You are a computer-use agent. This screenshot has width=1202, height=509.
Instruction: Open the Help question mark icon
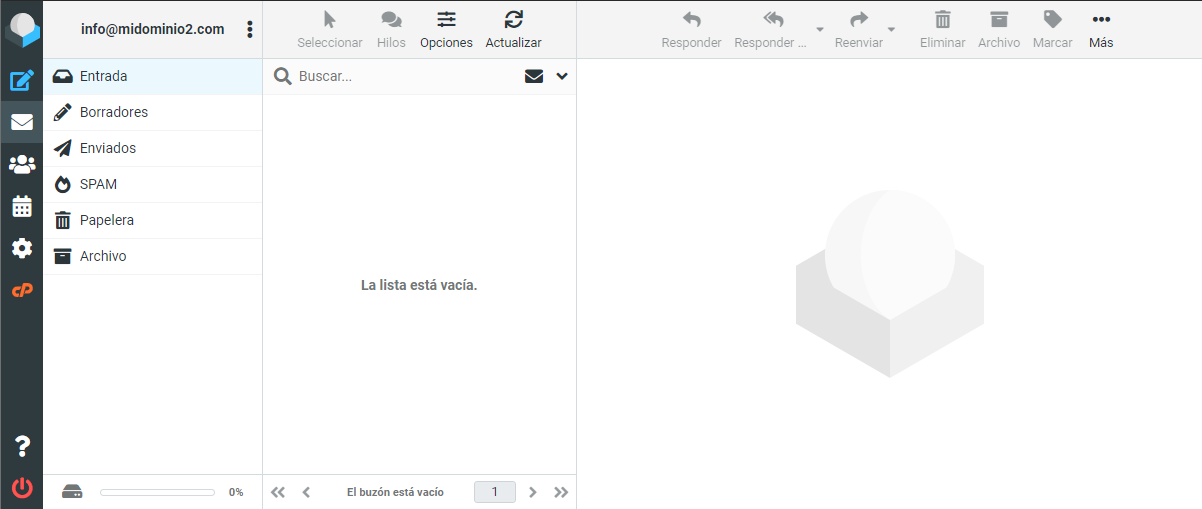(x=21, y=447)
